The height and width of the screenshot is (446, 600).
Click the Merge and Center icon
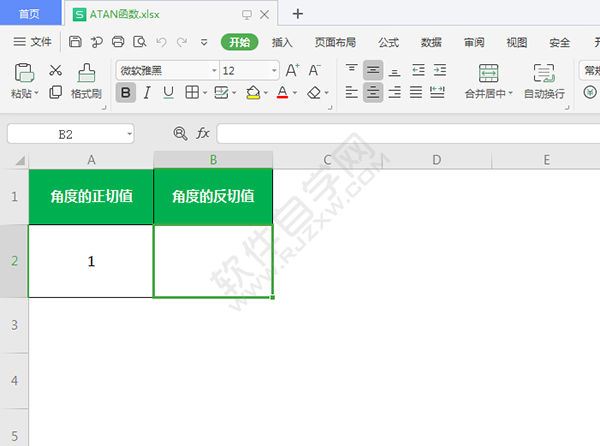click(489, 73)
